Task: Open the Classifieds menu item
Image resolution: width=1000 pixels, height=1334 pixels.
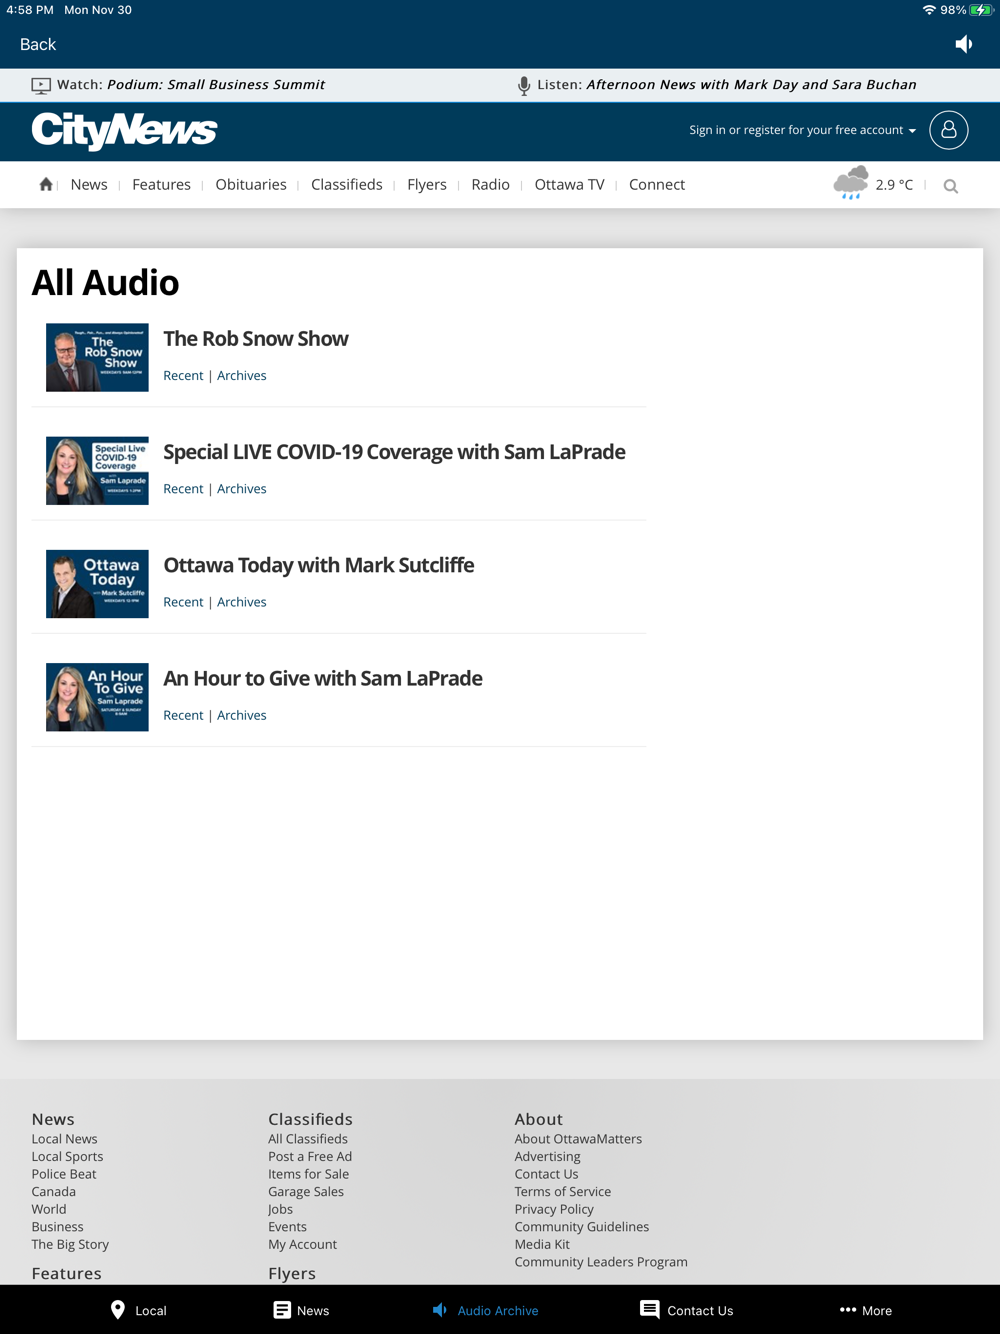Action: coord(347,184)
